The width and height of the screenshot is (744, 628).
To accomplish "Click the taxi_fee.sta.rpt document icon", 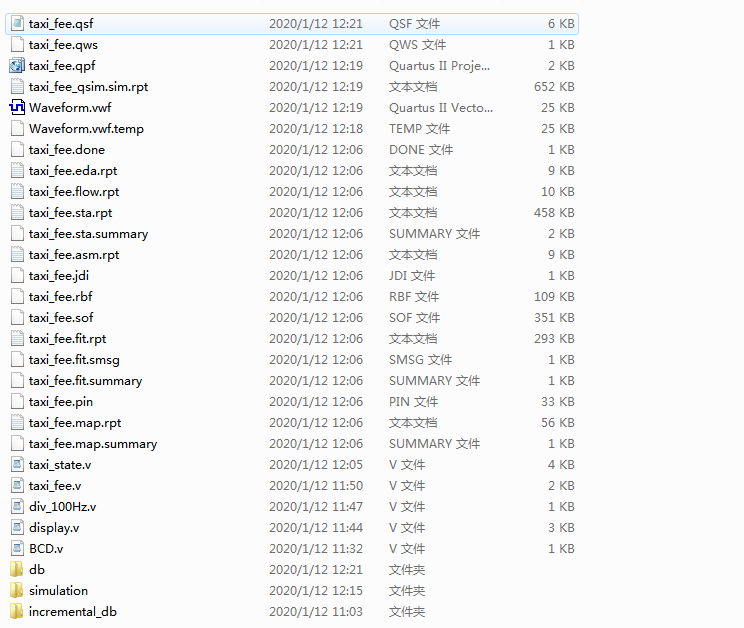I will tap(17, 212).
